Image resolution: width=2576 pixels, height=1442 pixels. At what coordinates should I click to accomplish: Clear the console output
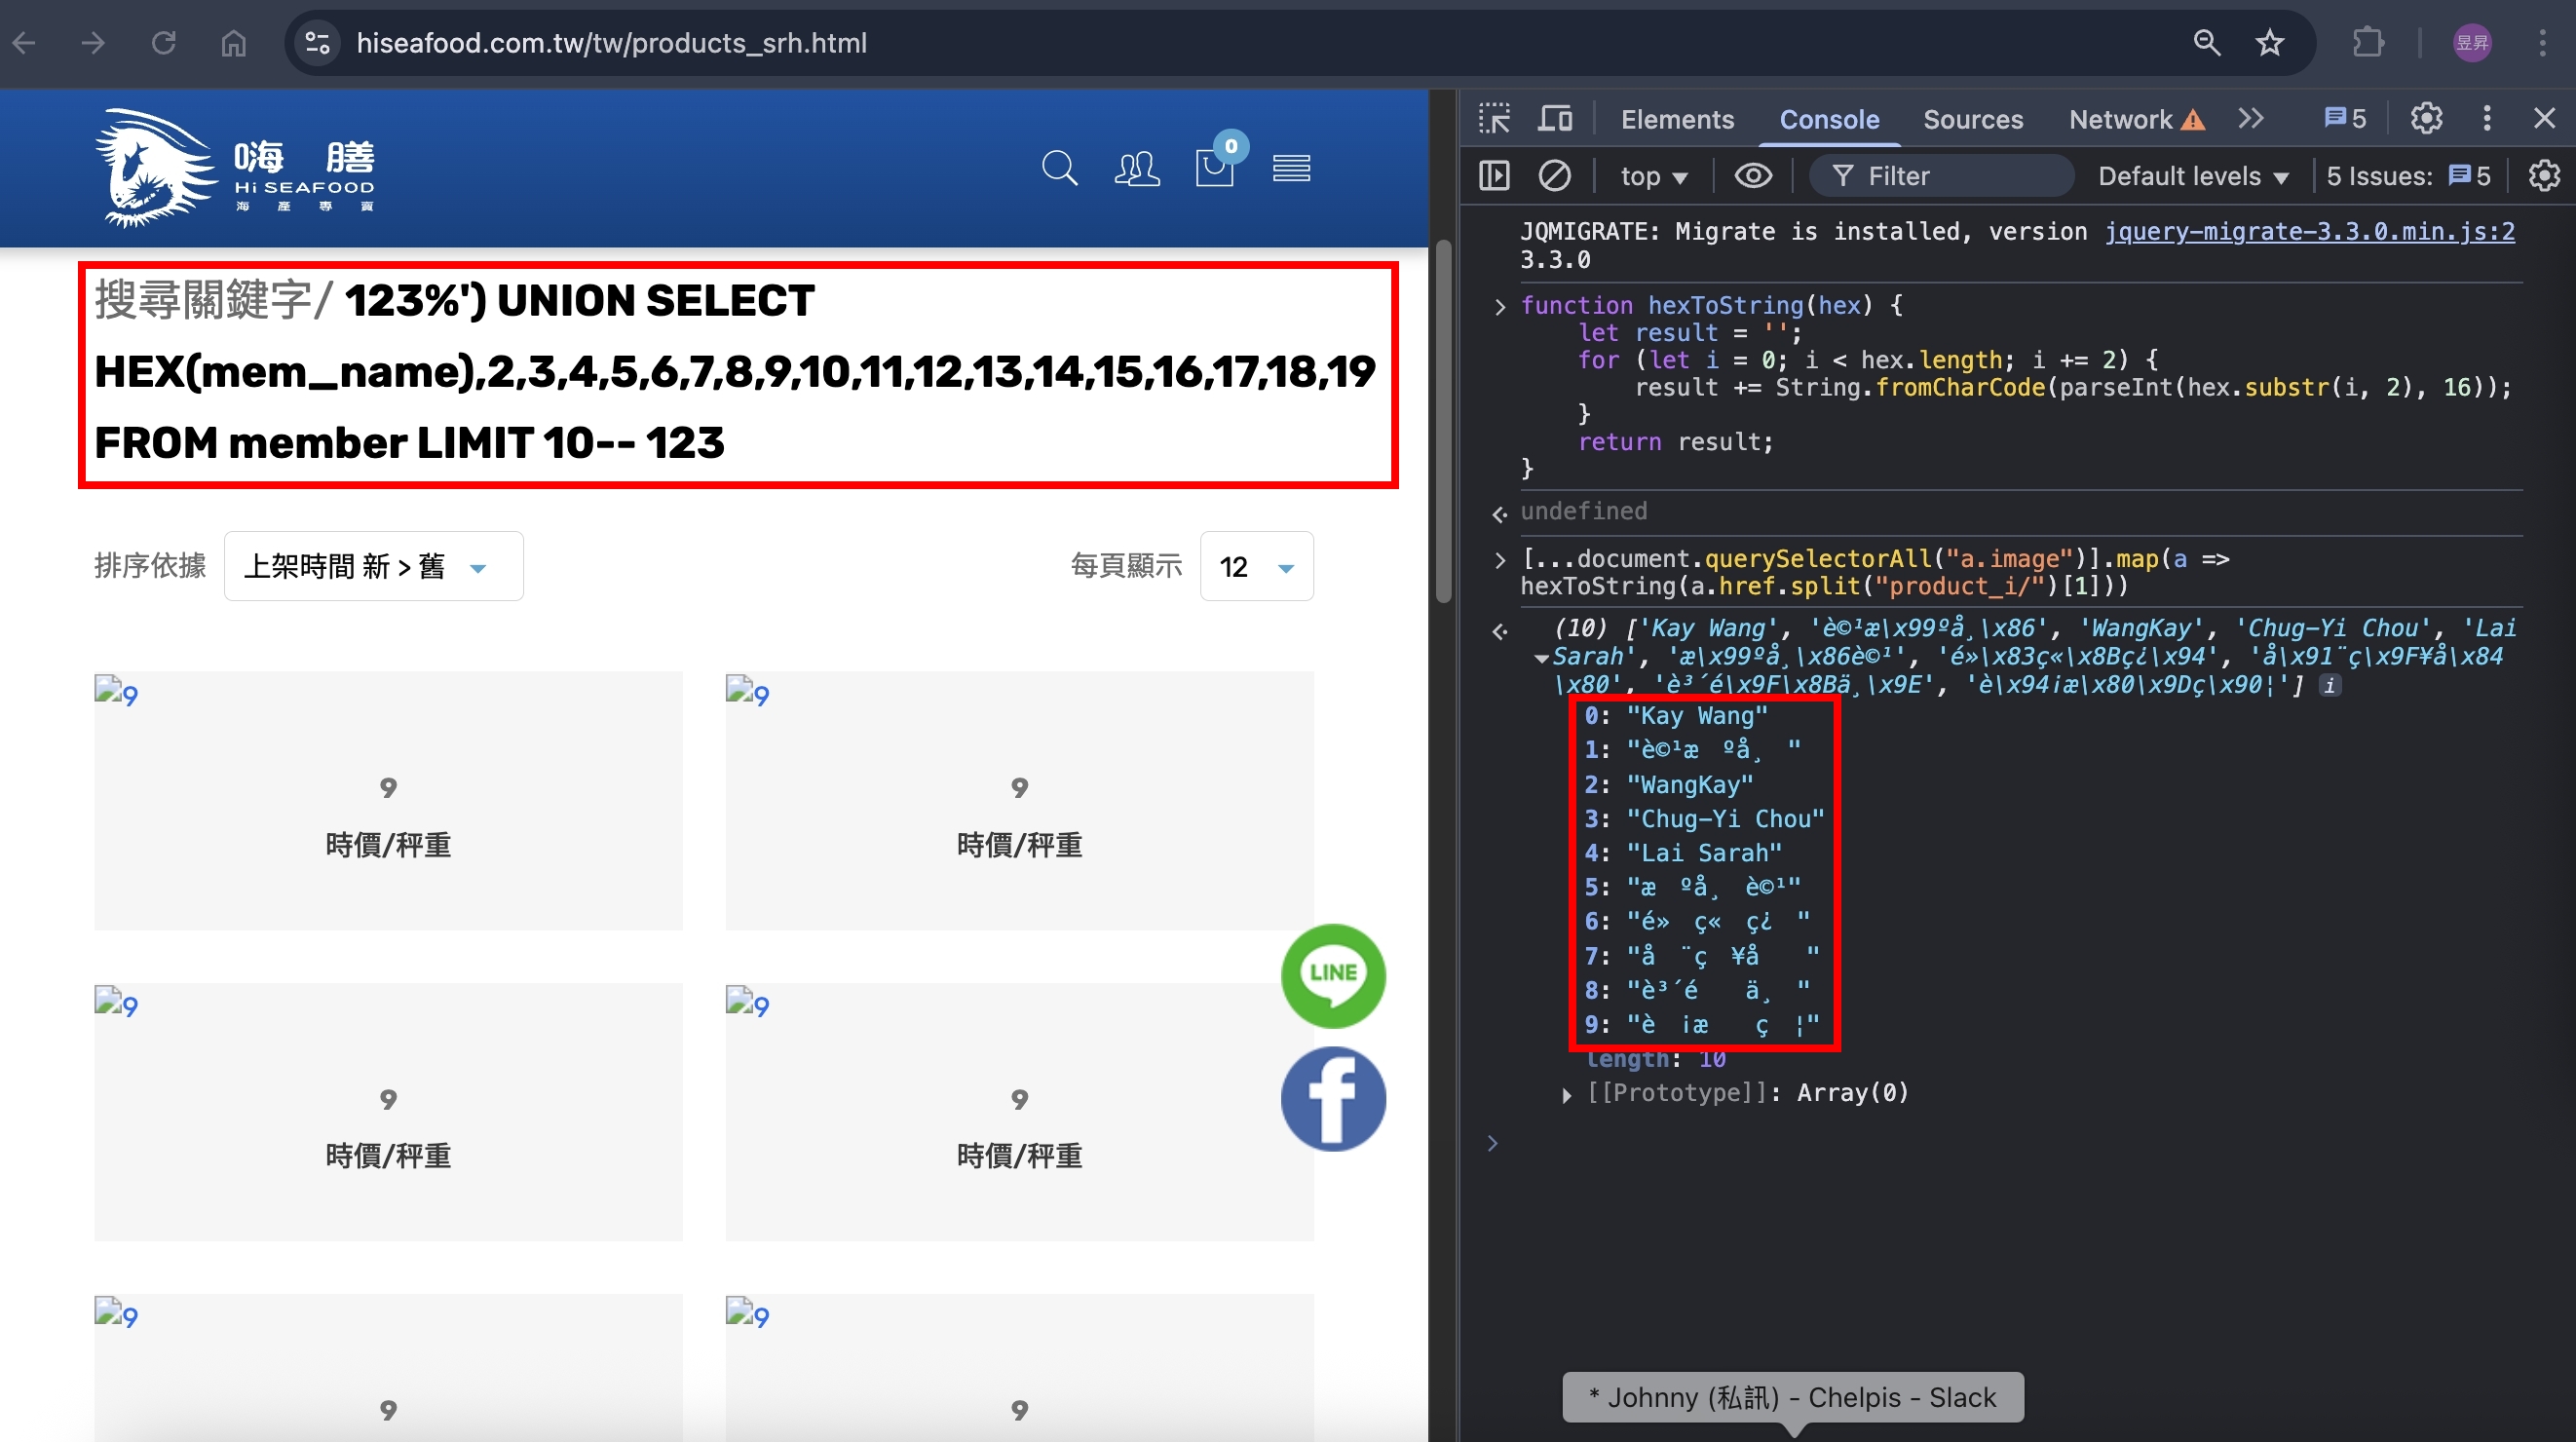pos(1554,176)
